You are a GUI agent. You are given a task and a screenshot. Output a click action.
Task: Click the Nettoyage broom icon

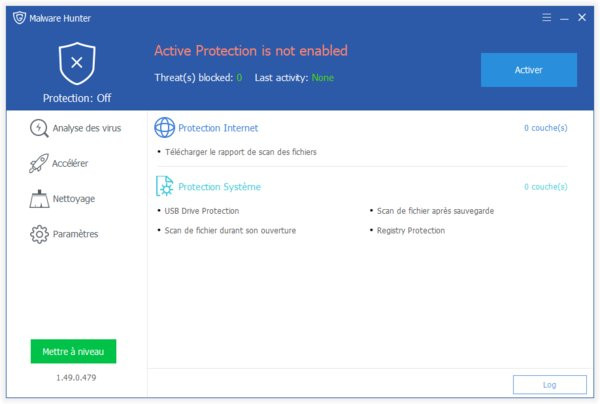[x=39, y=199]
